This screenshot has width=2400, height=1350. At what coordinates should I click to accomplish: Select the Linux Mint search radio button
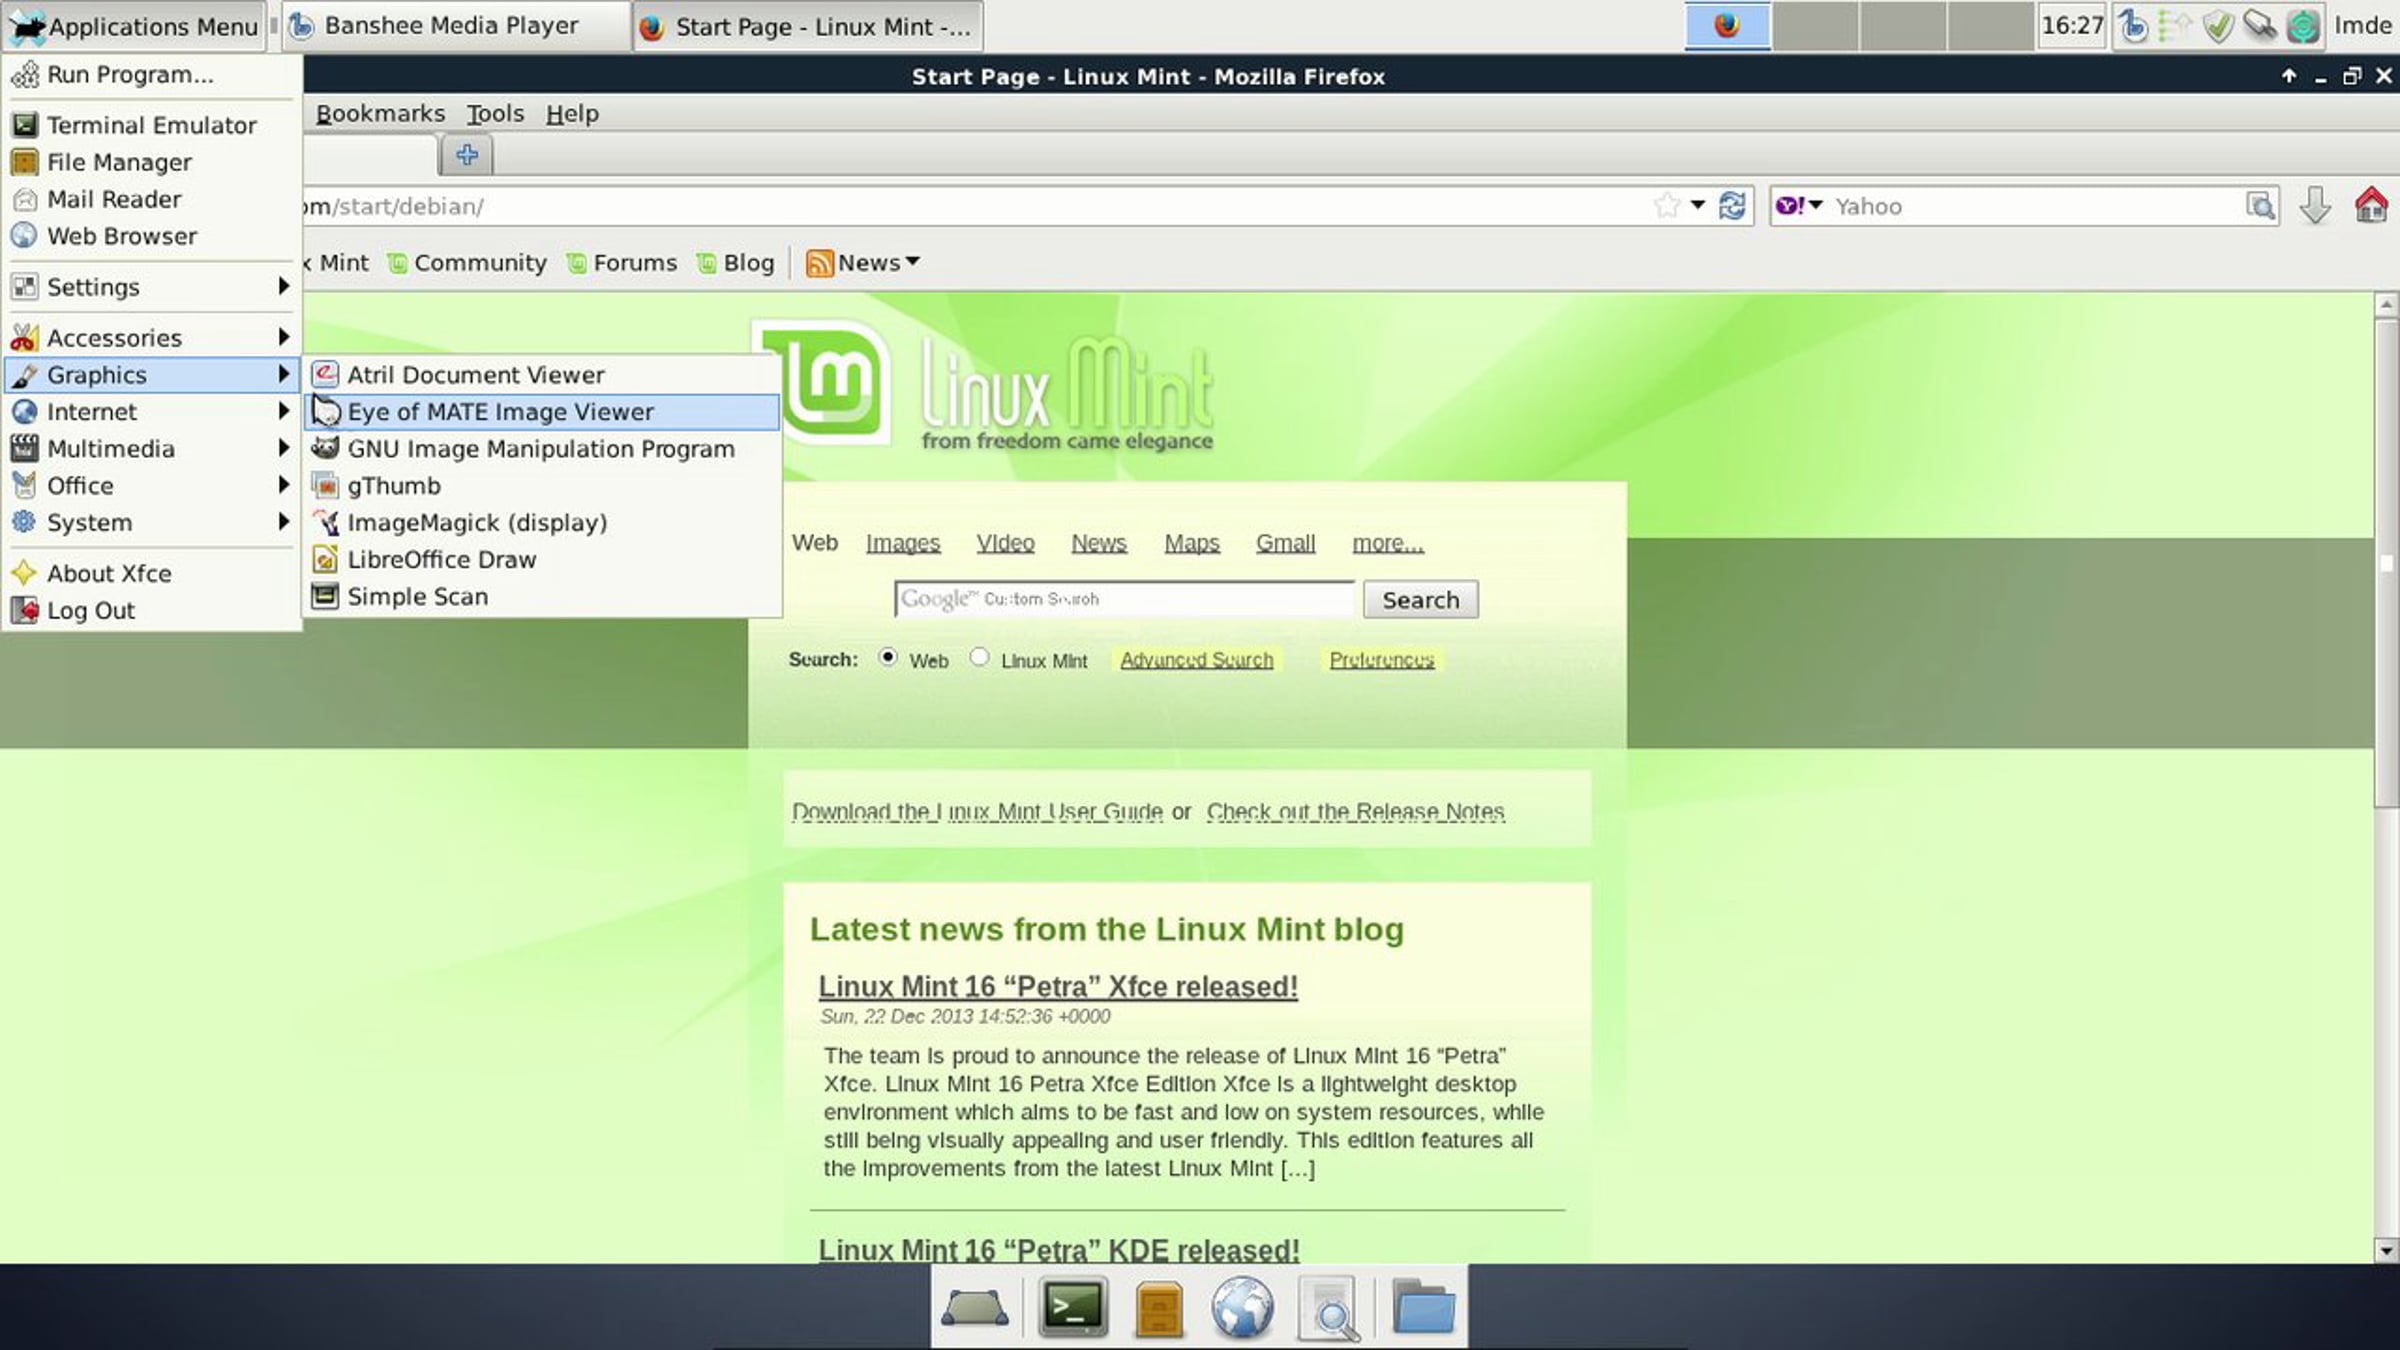click(x=979, y=657)
